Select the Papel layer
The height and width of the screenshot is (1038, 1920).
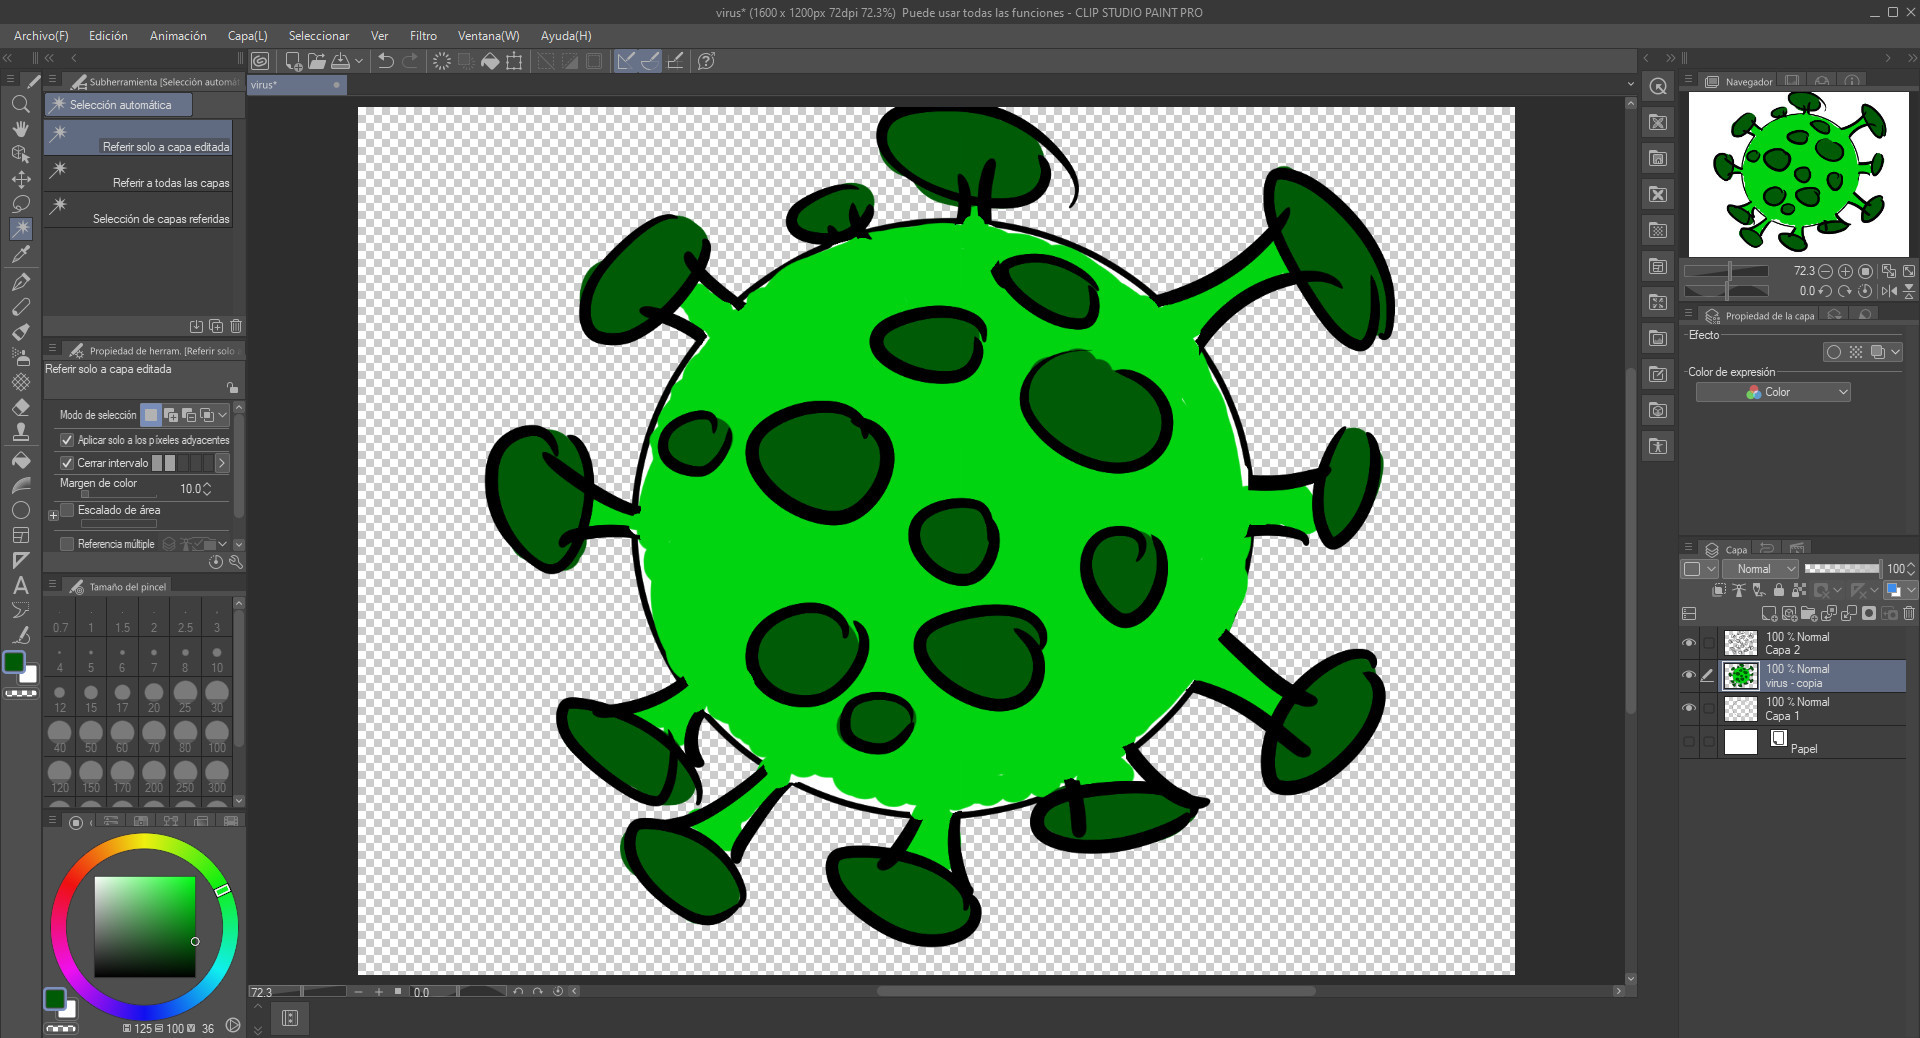[1813, 742]
